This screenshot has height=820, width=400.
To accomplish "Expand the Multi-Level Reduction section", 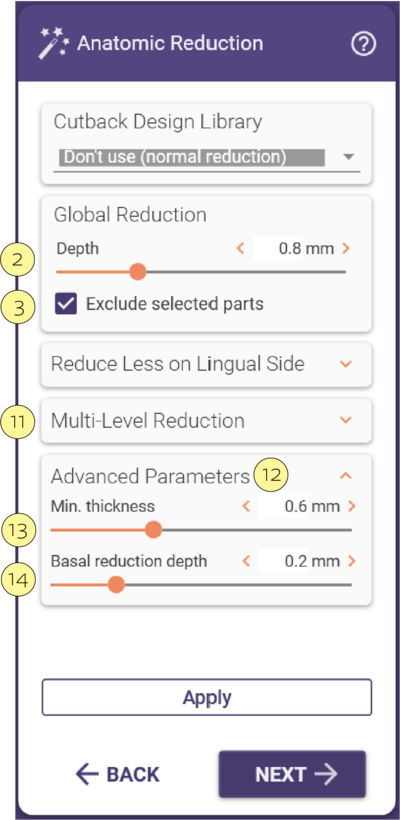I will (207, 420).
